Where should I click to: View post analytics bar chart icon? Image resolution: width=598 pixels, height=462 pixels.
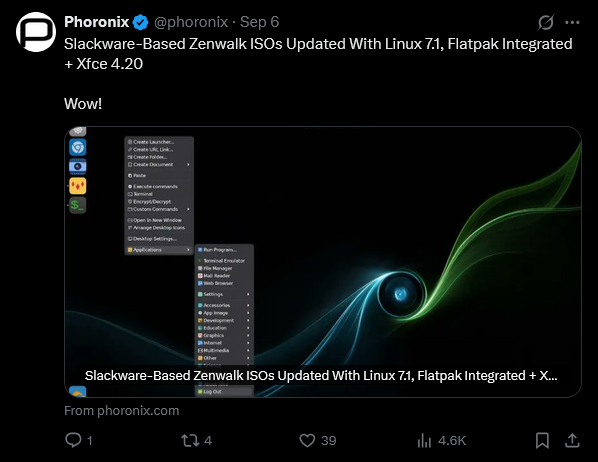pos(424,440)
